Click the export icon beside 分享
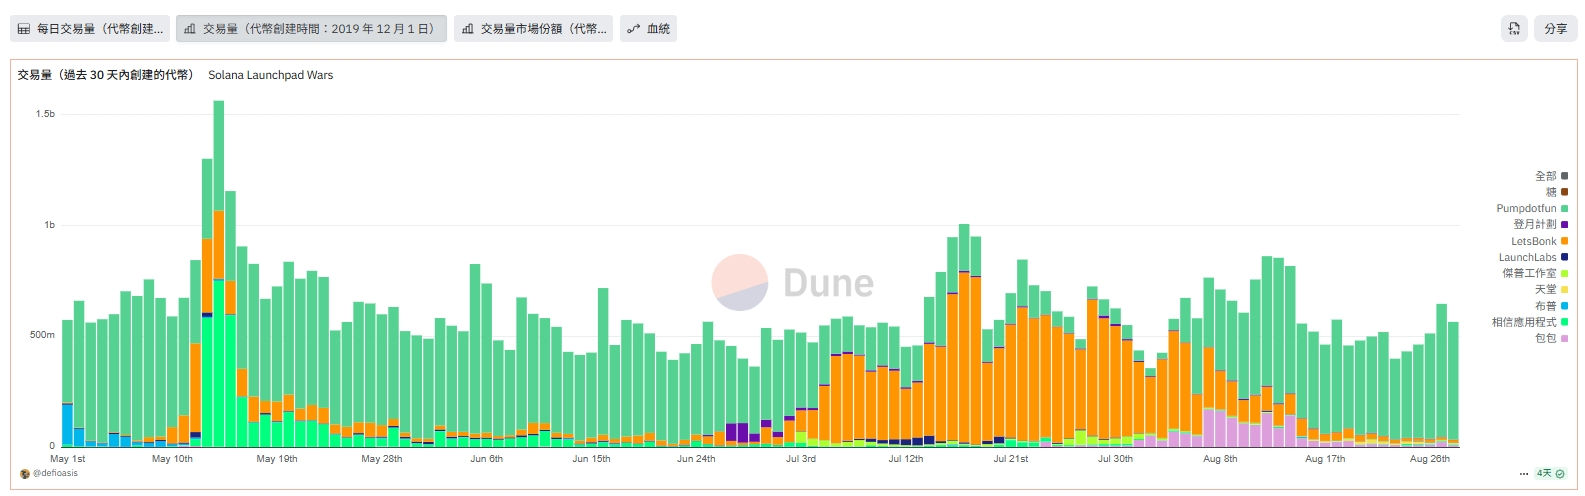Viewport: 1585px width, 496px height. pyautogui.click(x=1514, y=29)
